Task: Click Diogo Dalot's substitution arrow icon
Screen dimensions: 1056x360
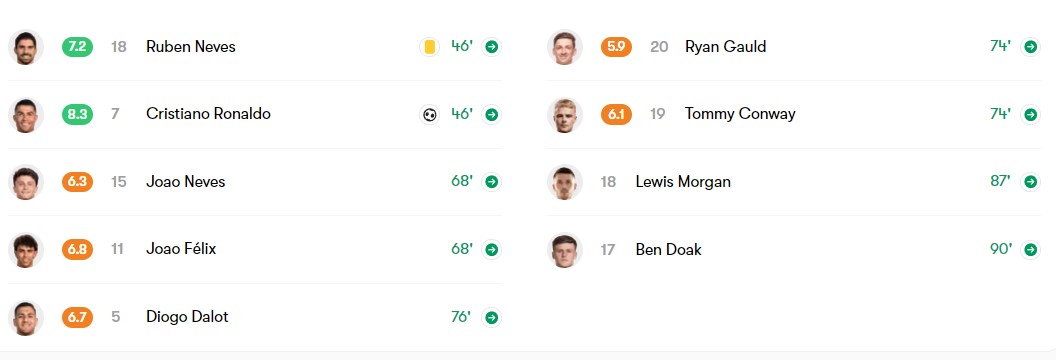Action: [x=492, y=317]
